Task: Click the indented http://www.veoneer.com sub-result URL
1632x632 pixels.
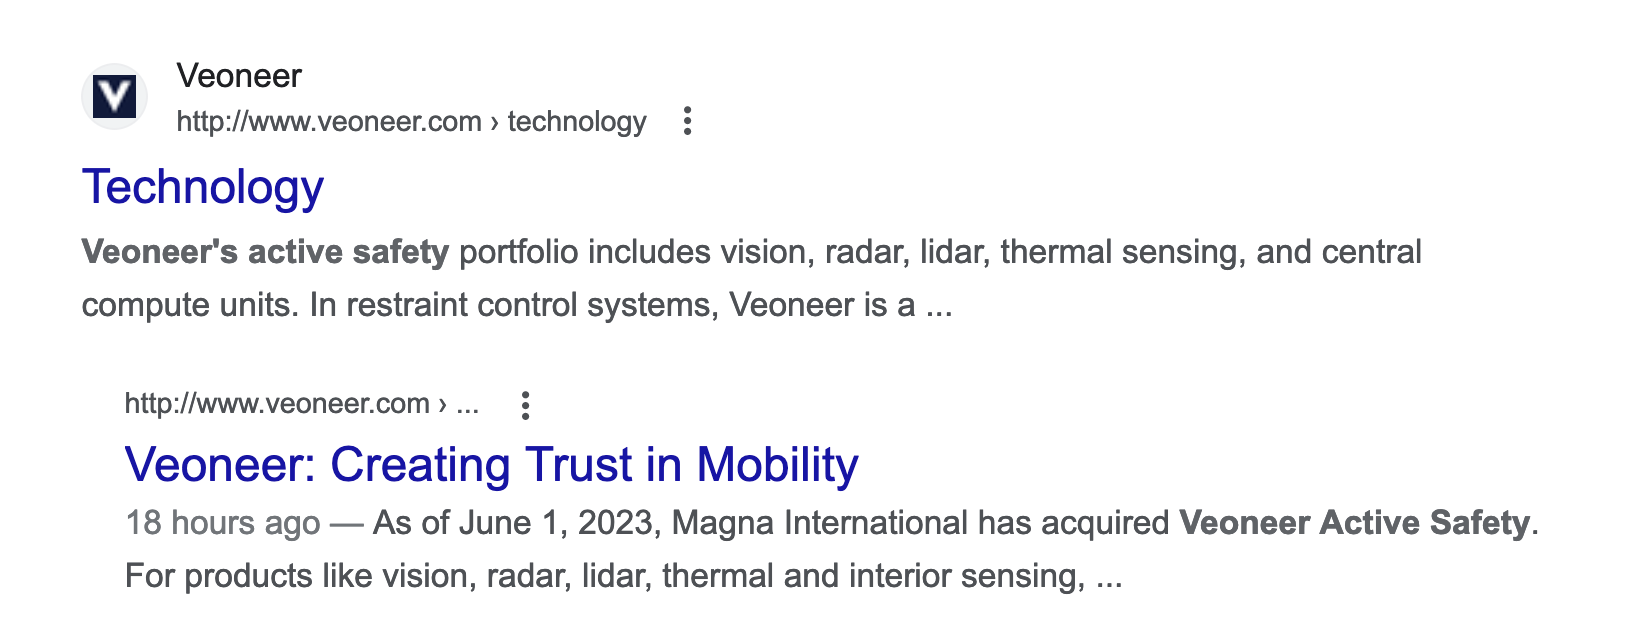Action: pos(277,404)
